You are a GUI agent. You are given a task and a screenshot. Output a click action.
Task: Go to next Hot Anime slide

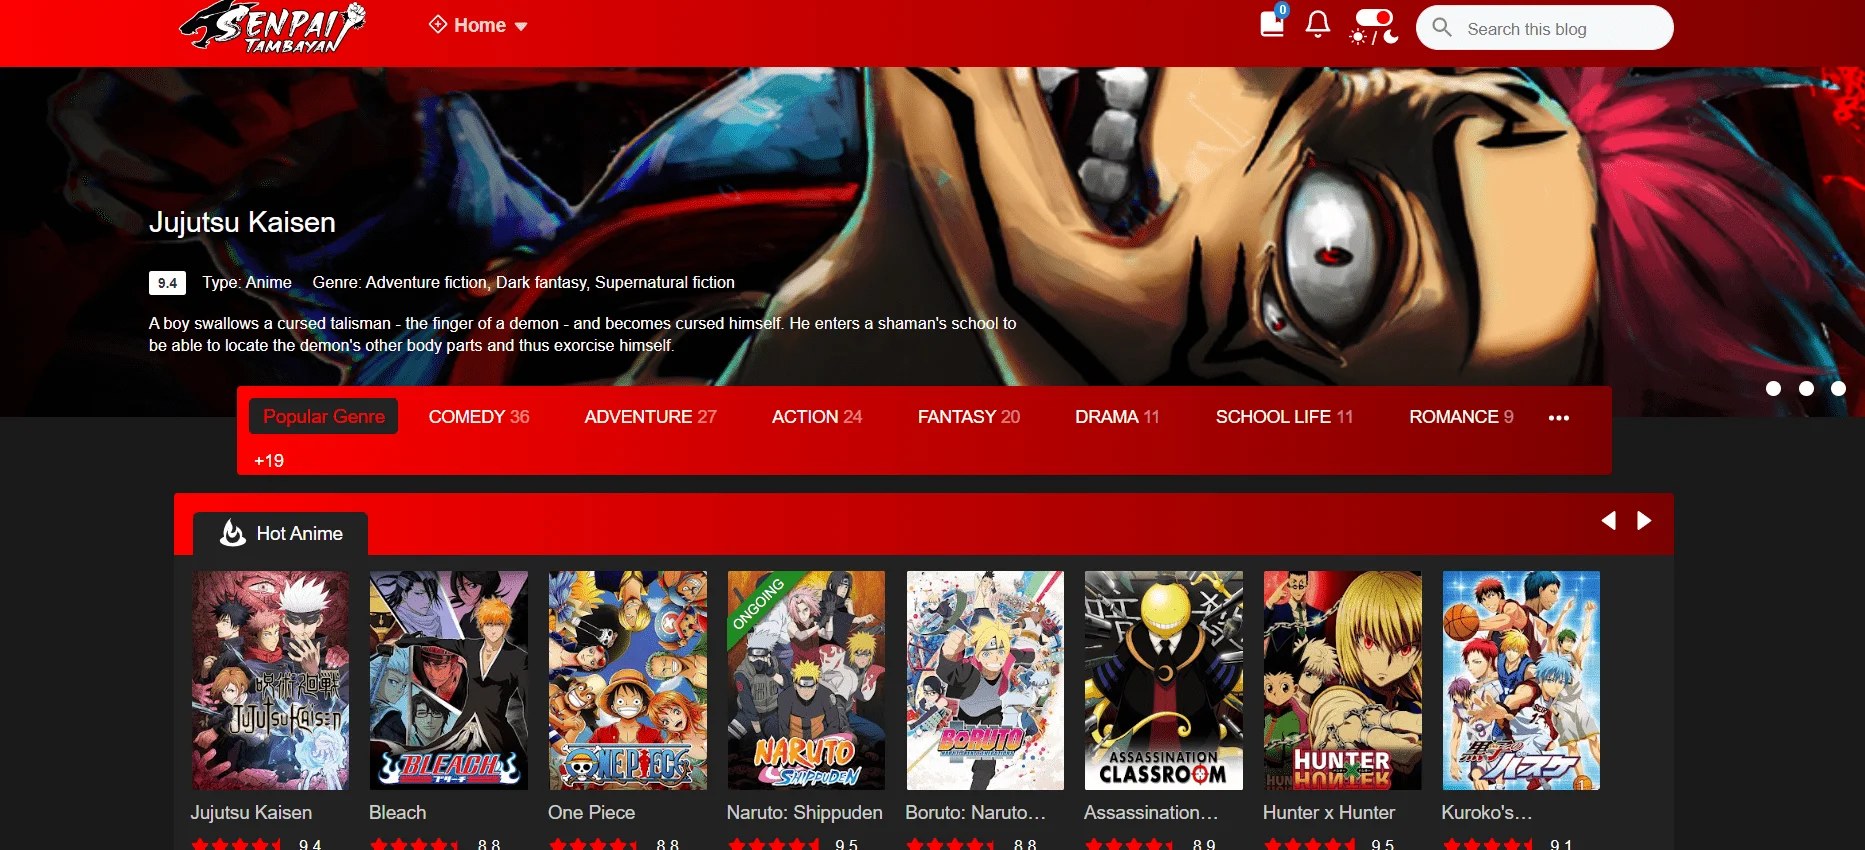[1644, 520]
